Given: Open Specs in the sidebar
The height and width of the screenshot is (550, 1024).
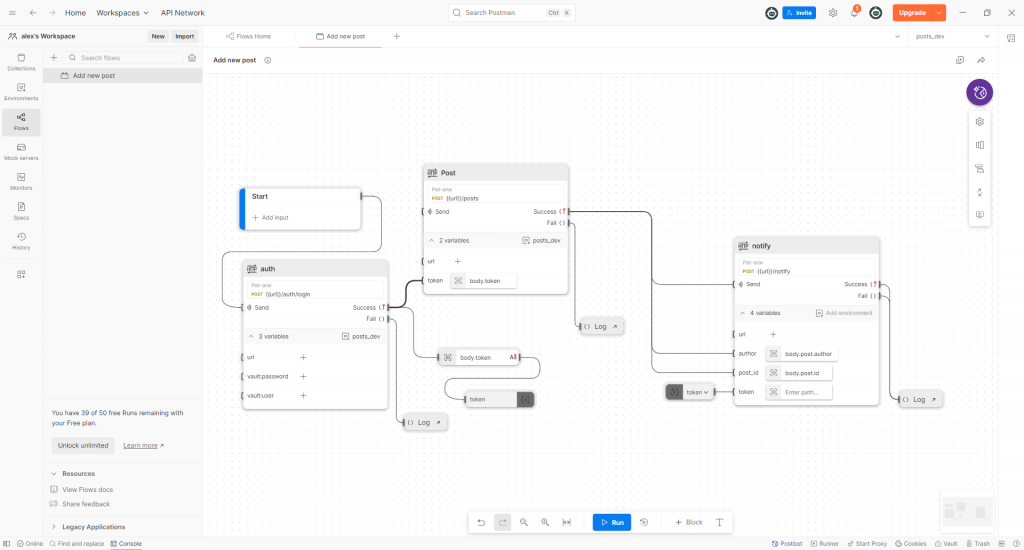Looking at the screenshot, I should click(21, 212).
